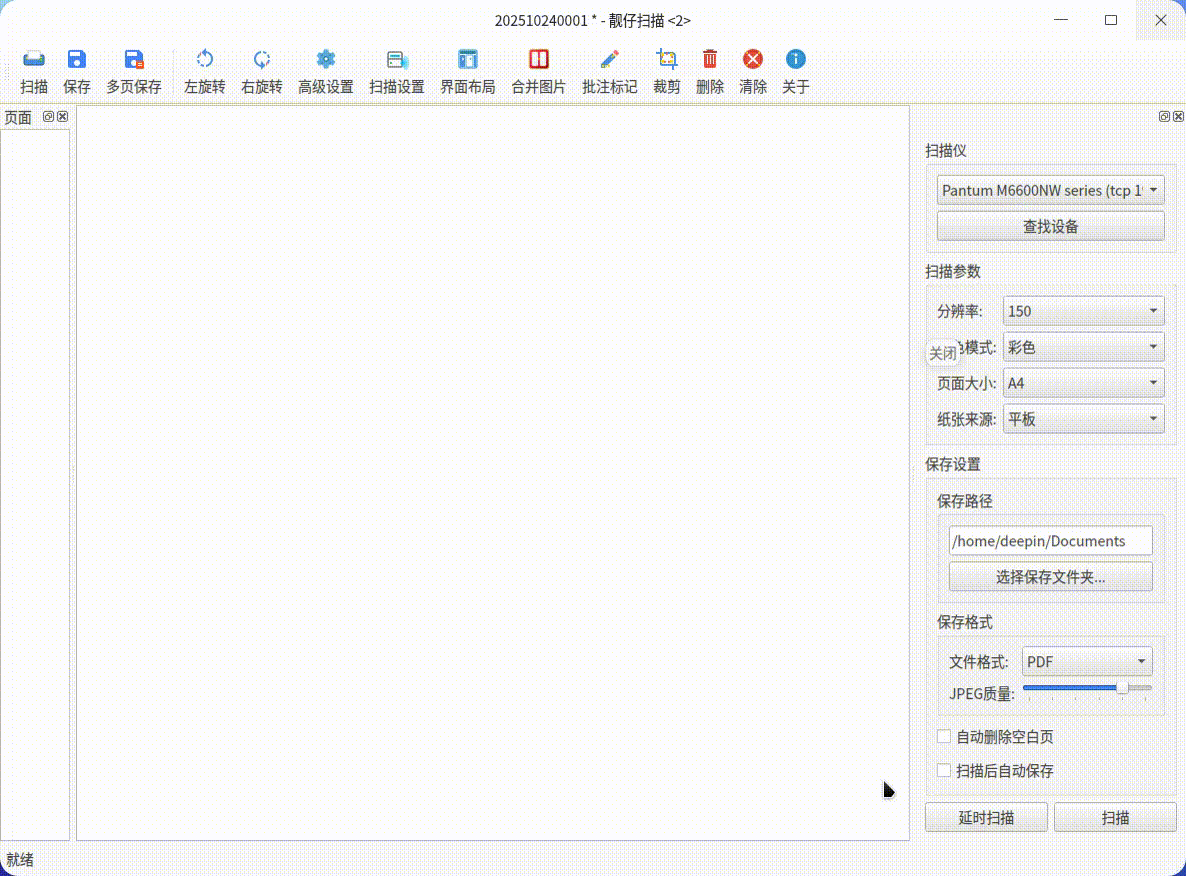This screenshot has height=876, width=1186.
Task: Minimize the 靓仔扫描 window
Action: point(1061,20)
